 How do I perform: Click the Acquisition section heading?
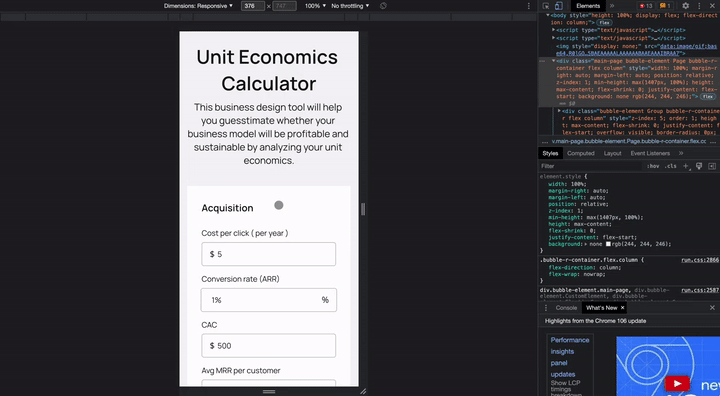[x=227, y=208]
